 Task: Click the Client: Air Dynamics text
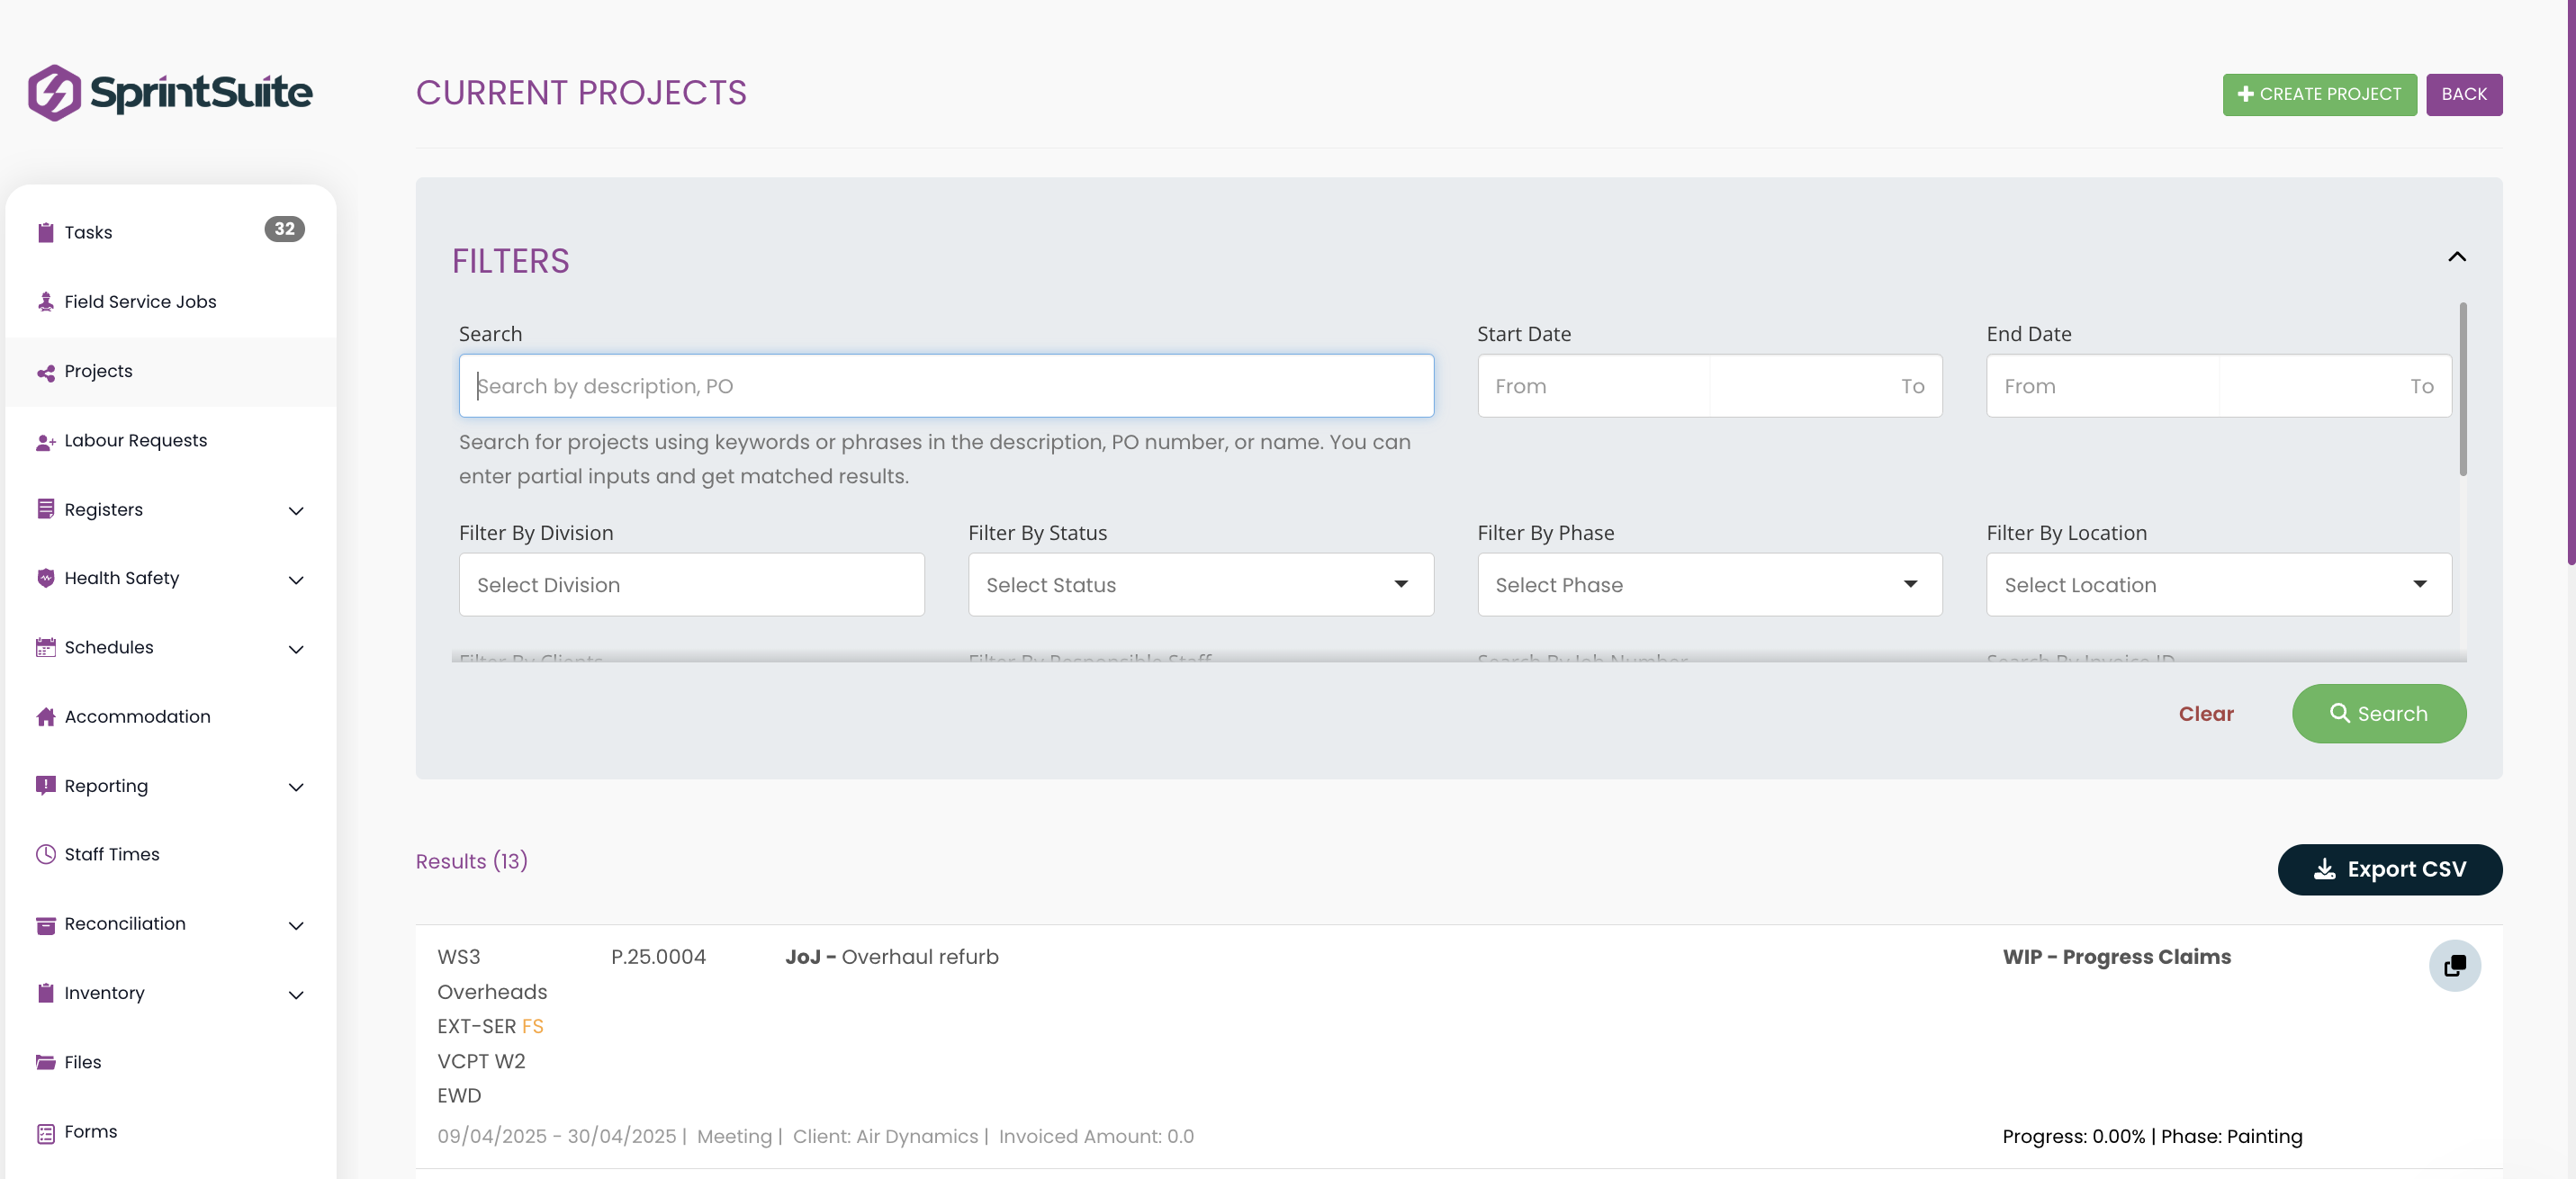(885, 1137)
